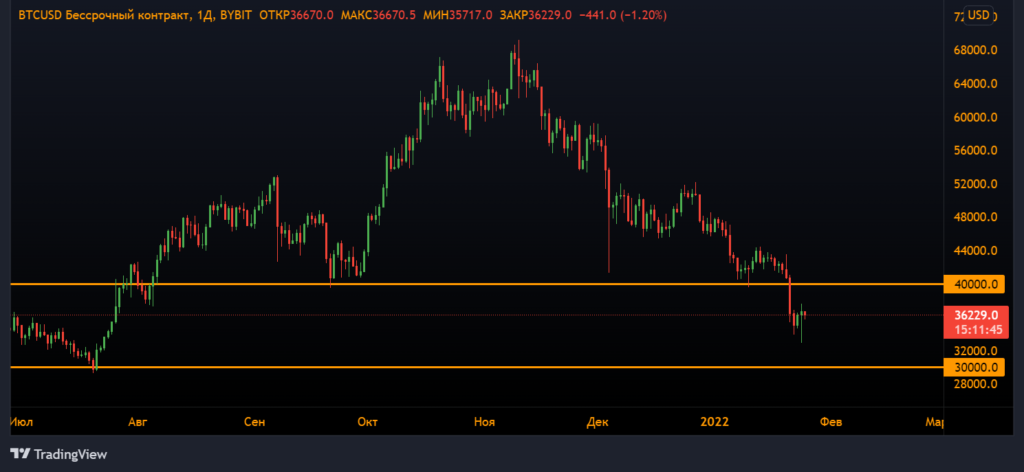Click the 52000.0 price axis label
The width and height of the screenshot is (1024, 472).
click(975, 184)
